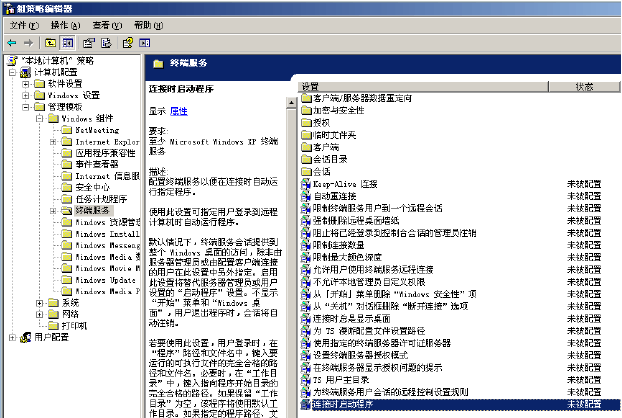622x418 pixels.
Task: Click the Help toolbar icon
Action: pyautogui.click(x=128, y=43)
